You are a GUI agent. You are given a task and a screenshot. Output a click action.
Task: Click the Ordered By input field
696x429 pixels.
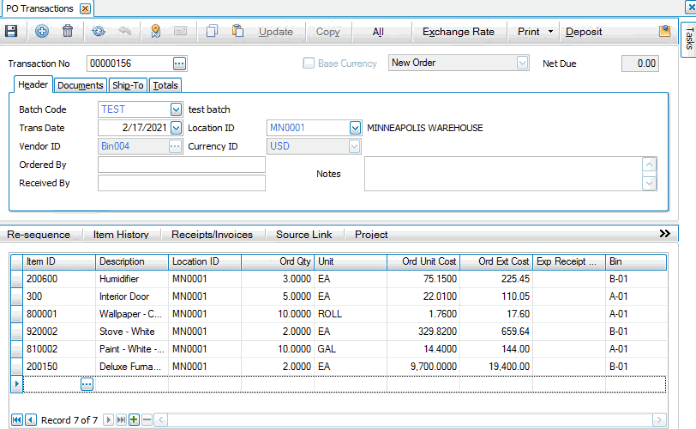[x=181, y=164]
